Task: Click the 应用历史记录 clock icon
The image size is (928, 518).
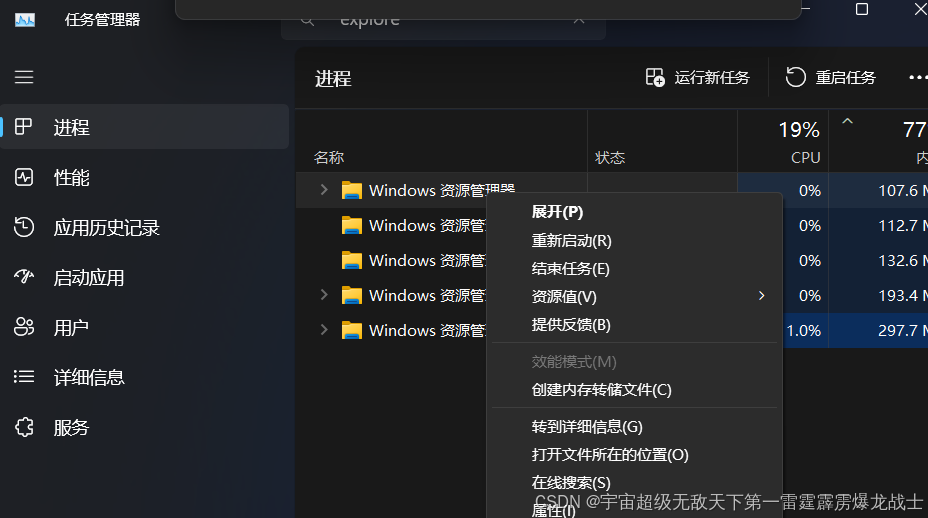Action: pyautogui.click(x=24, y=227)
